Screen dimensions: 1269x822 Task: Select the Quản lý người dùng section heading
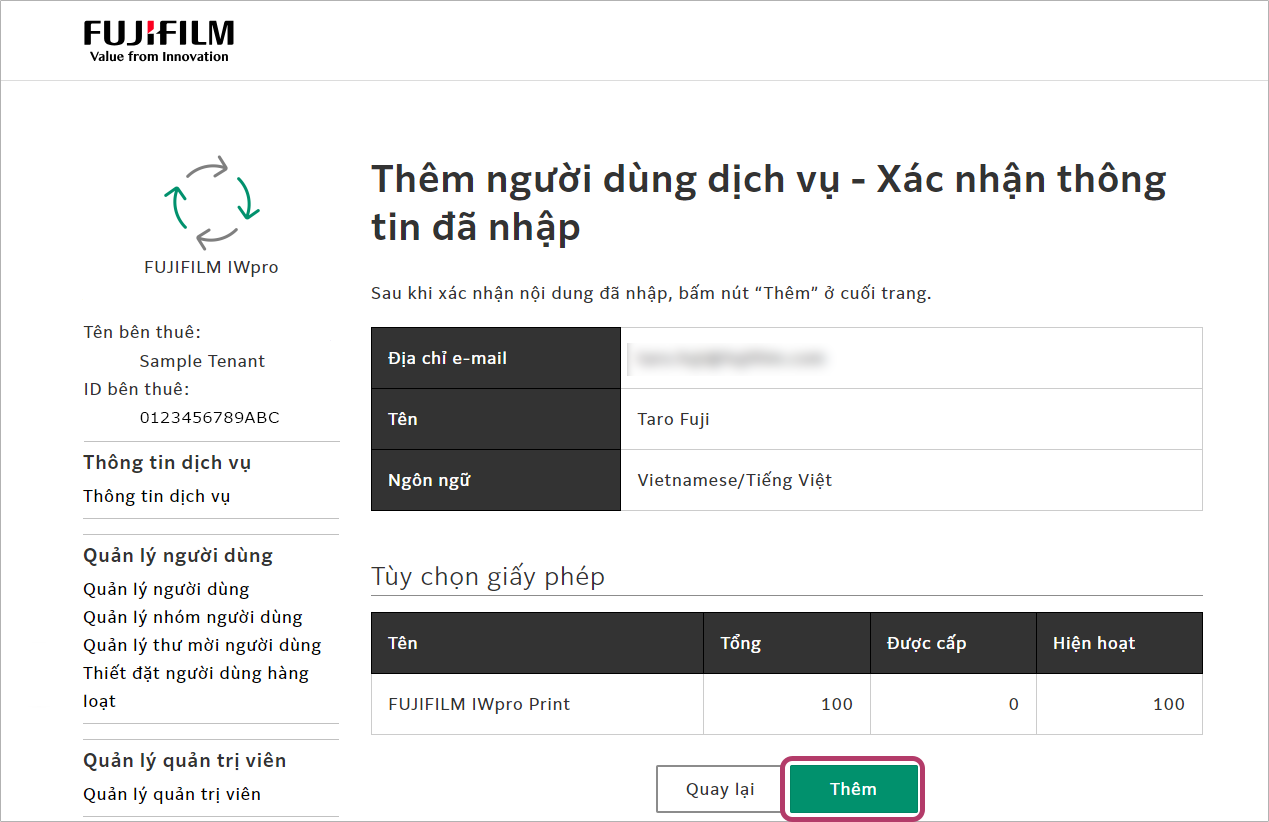pos(178,555)
